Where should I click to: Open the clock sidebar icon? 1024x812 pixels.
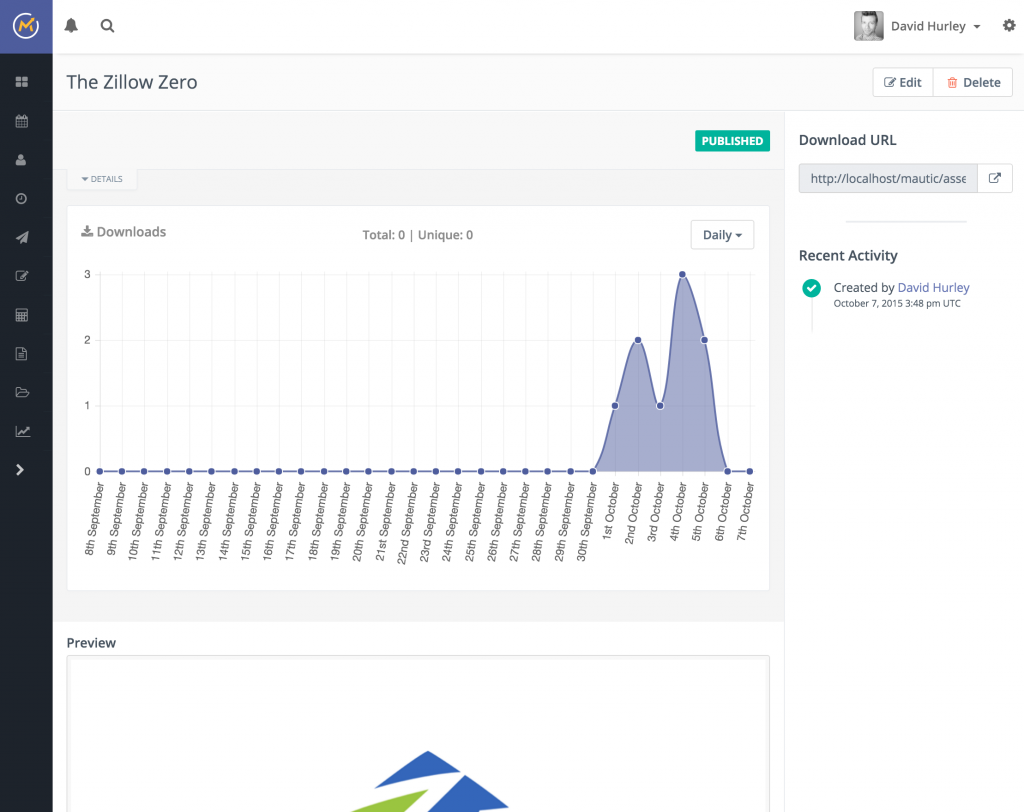(22, 199)
